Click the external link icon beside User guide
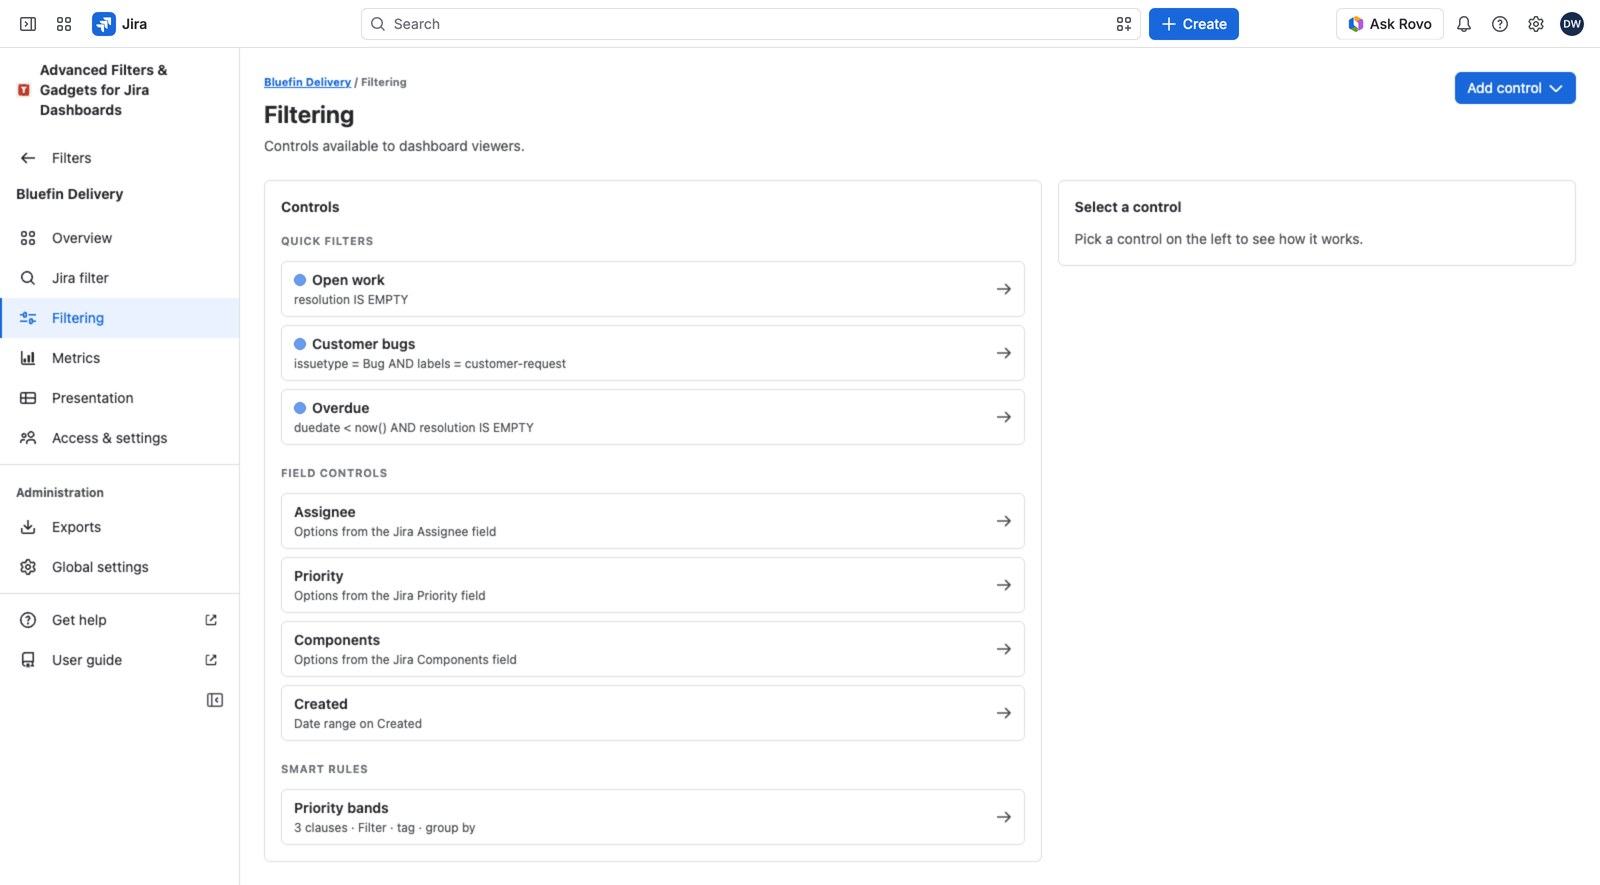Screen dimensions: 1600x885 pyautogui.click(x=211, y=660)
